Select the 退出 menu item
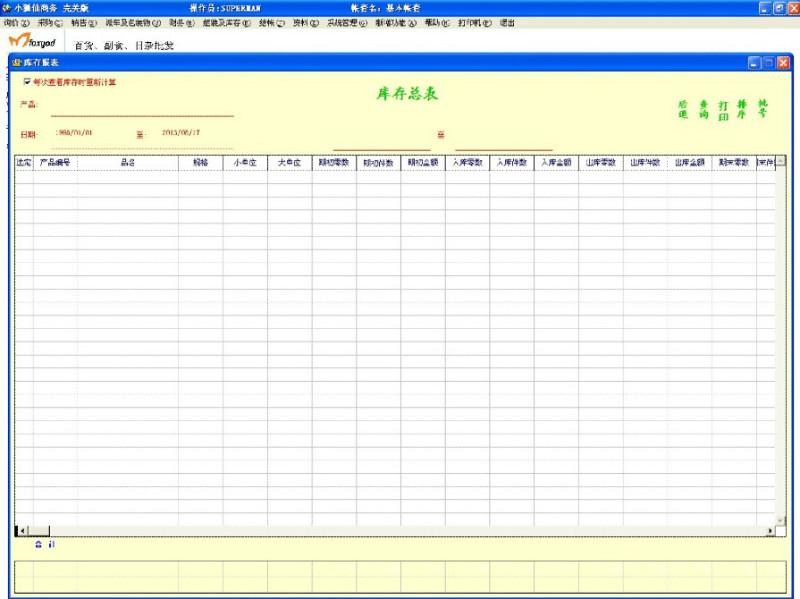Image resolution: width=800 pixels, height=599 pixels. click(x=507, y=22)
